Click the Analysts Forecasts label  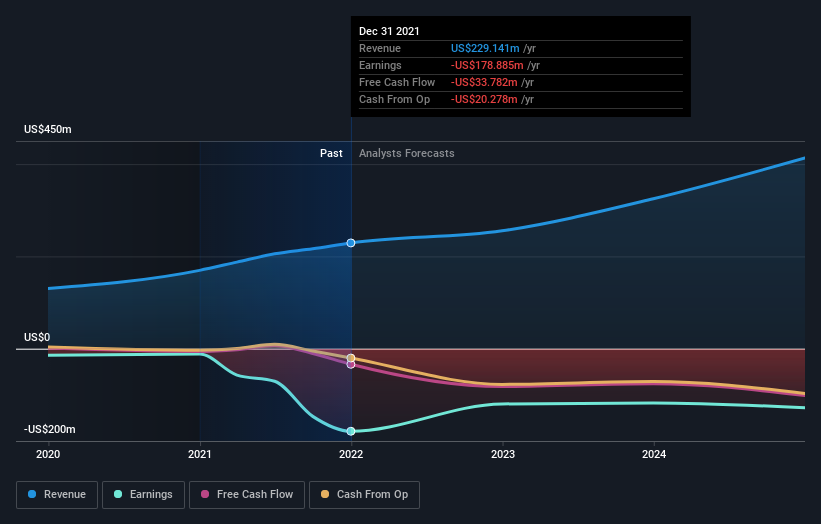click(406, 153)
